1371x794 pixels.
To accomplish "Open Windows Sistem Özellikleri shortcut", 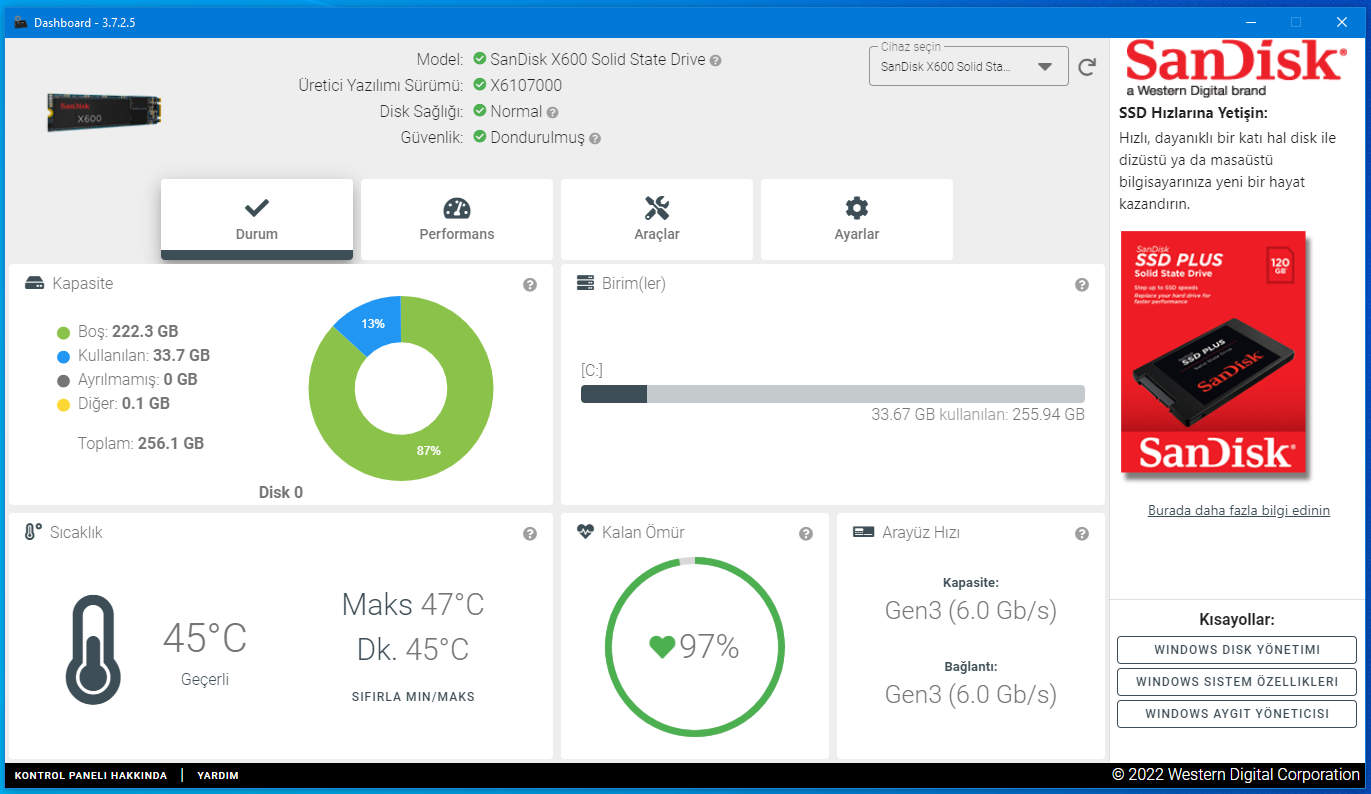I will point(1237,682).
